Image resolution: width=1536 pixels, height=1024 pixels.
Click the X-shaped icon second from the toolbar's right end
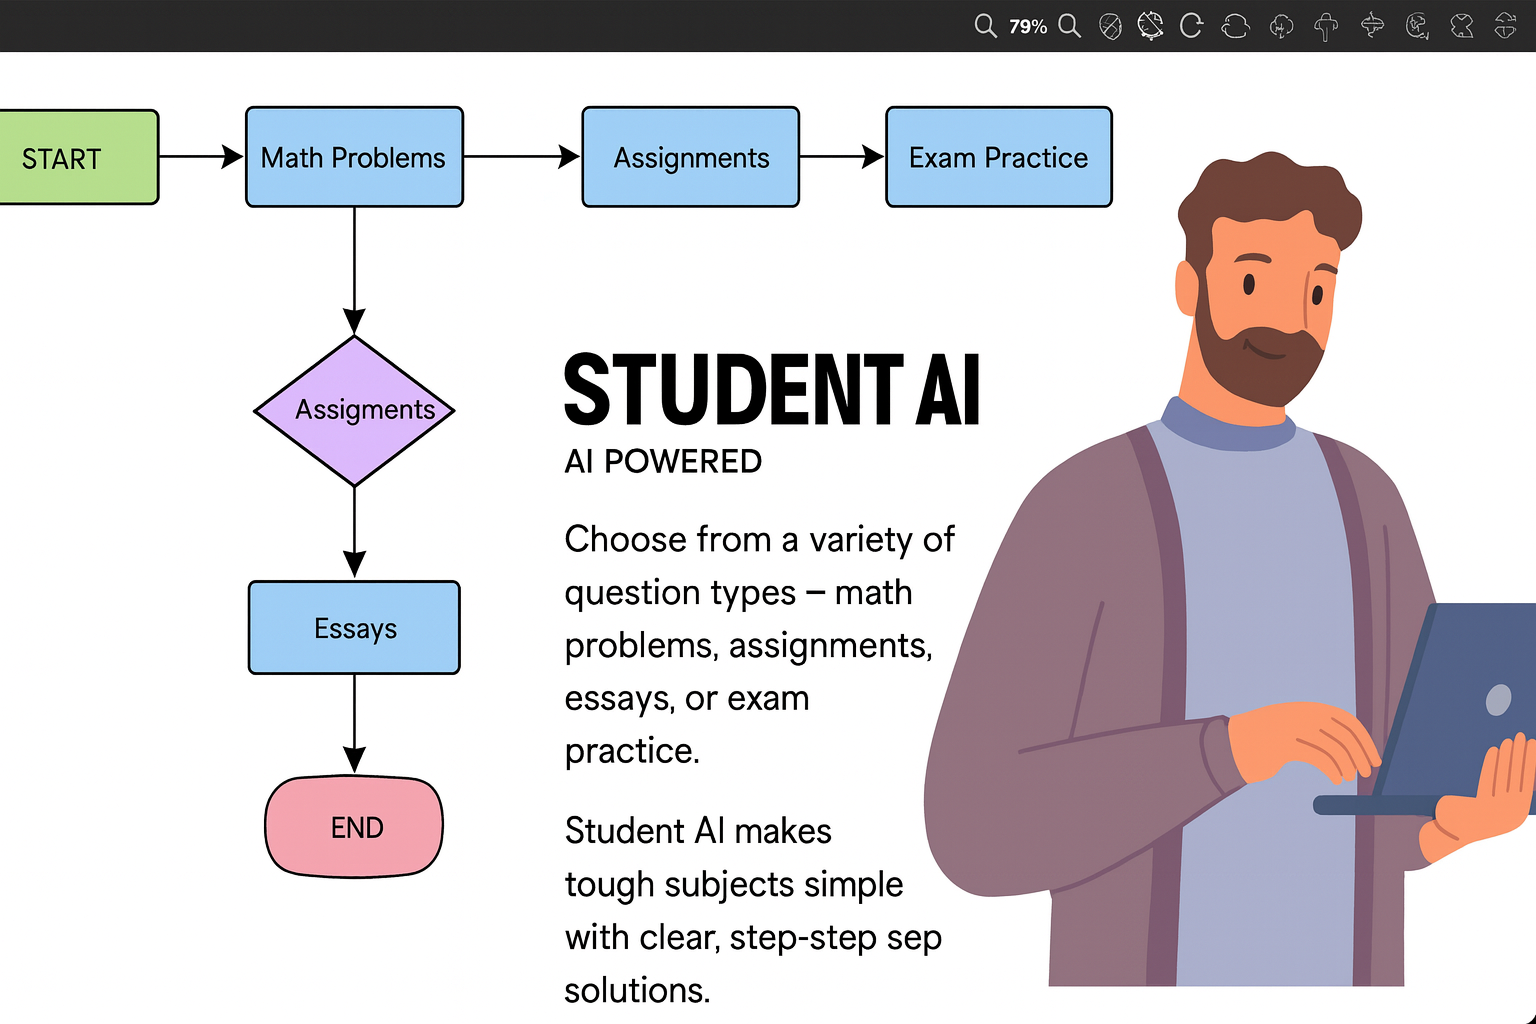click(1462, 26)
